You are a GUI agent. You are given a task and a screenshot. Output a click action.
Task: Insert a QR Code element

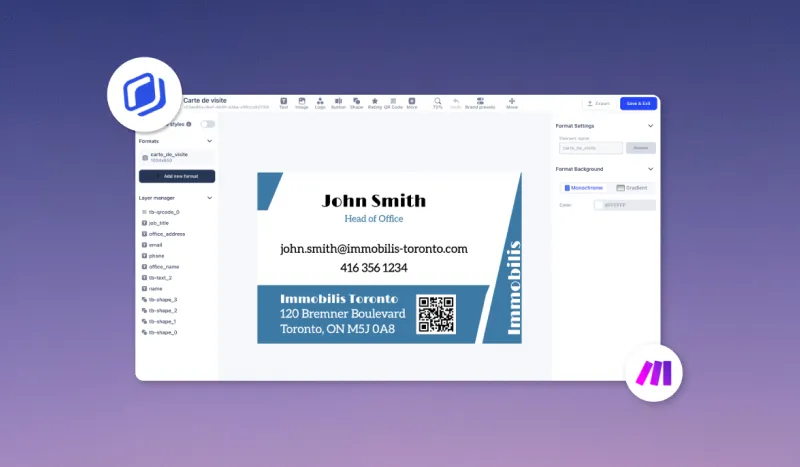(393, 103)
